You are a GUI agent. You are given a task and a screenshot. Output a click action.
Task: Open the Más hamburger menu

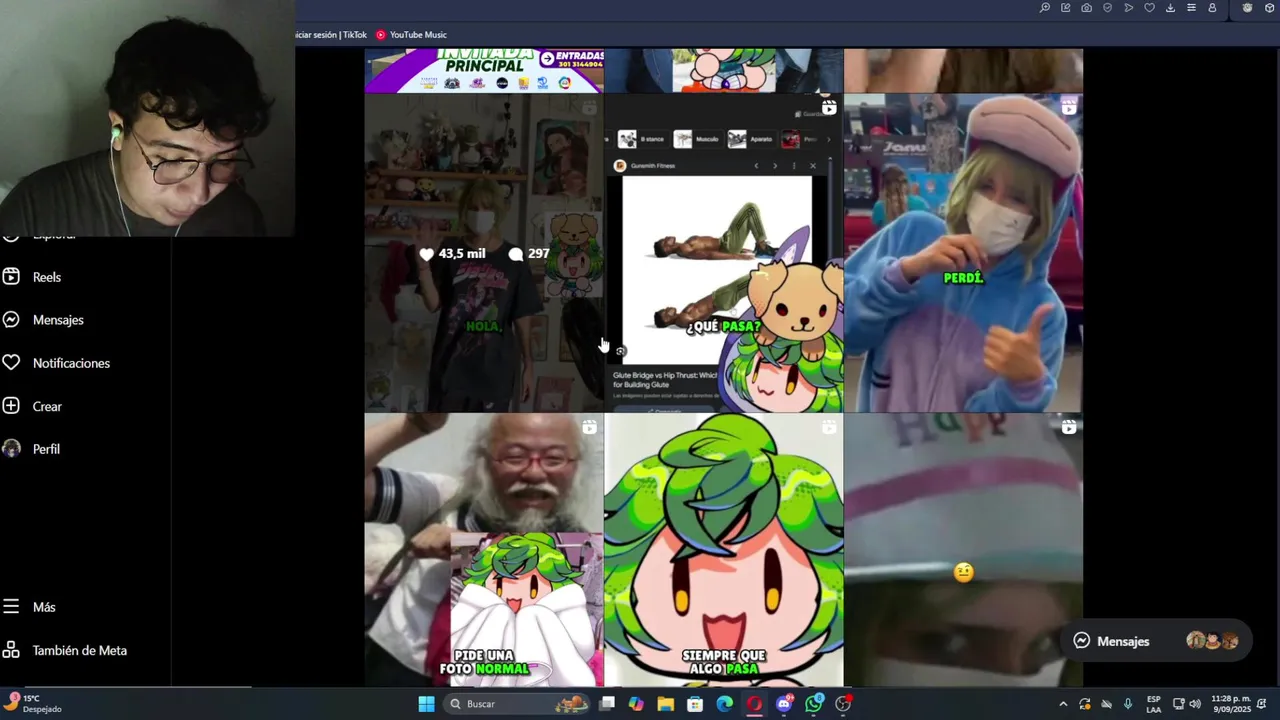click(11, 607)
